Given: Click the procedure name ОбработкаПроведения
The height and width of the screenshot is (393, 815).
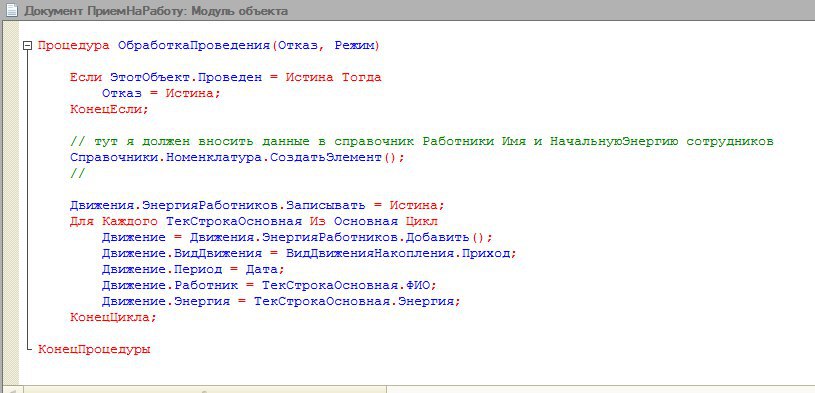Looking at the screenshot, I should pos(194,46).
